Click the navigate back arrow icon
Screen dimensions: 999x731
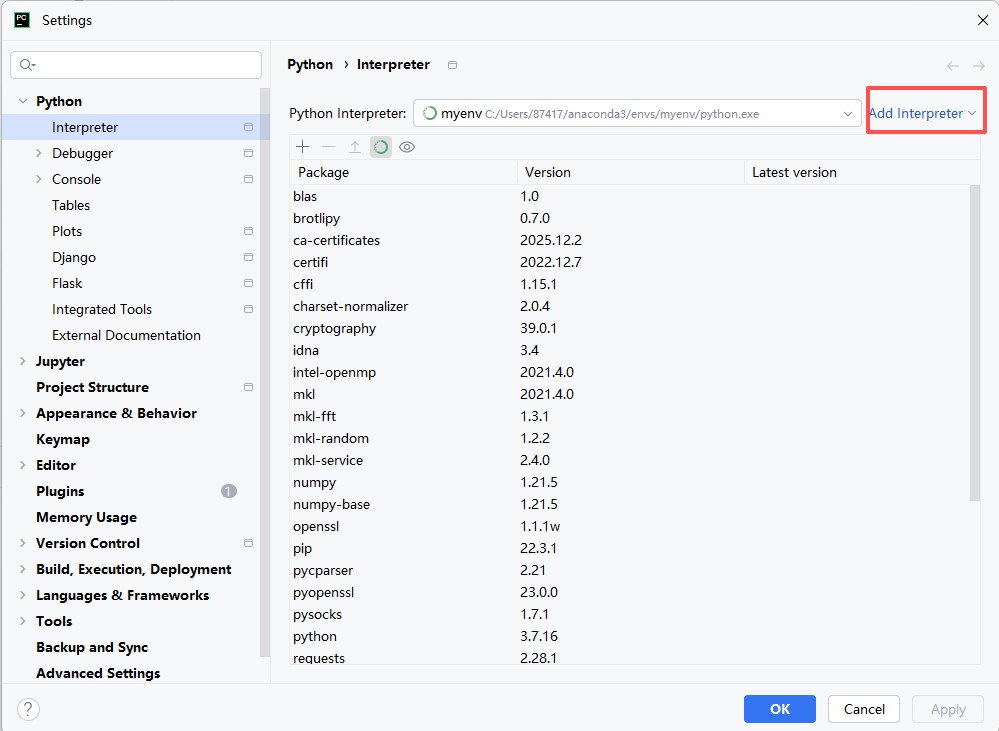point(953,66)
